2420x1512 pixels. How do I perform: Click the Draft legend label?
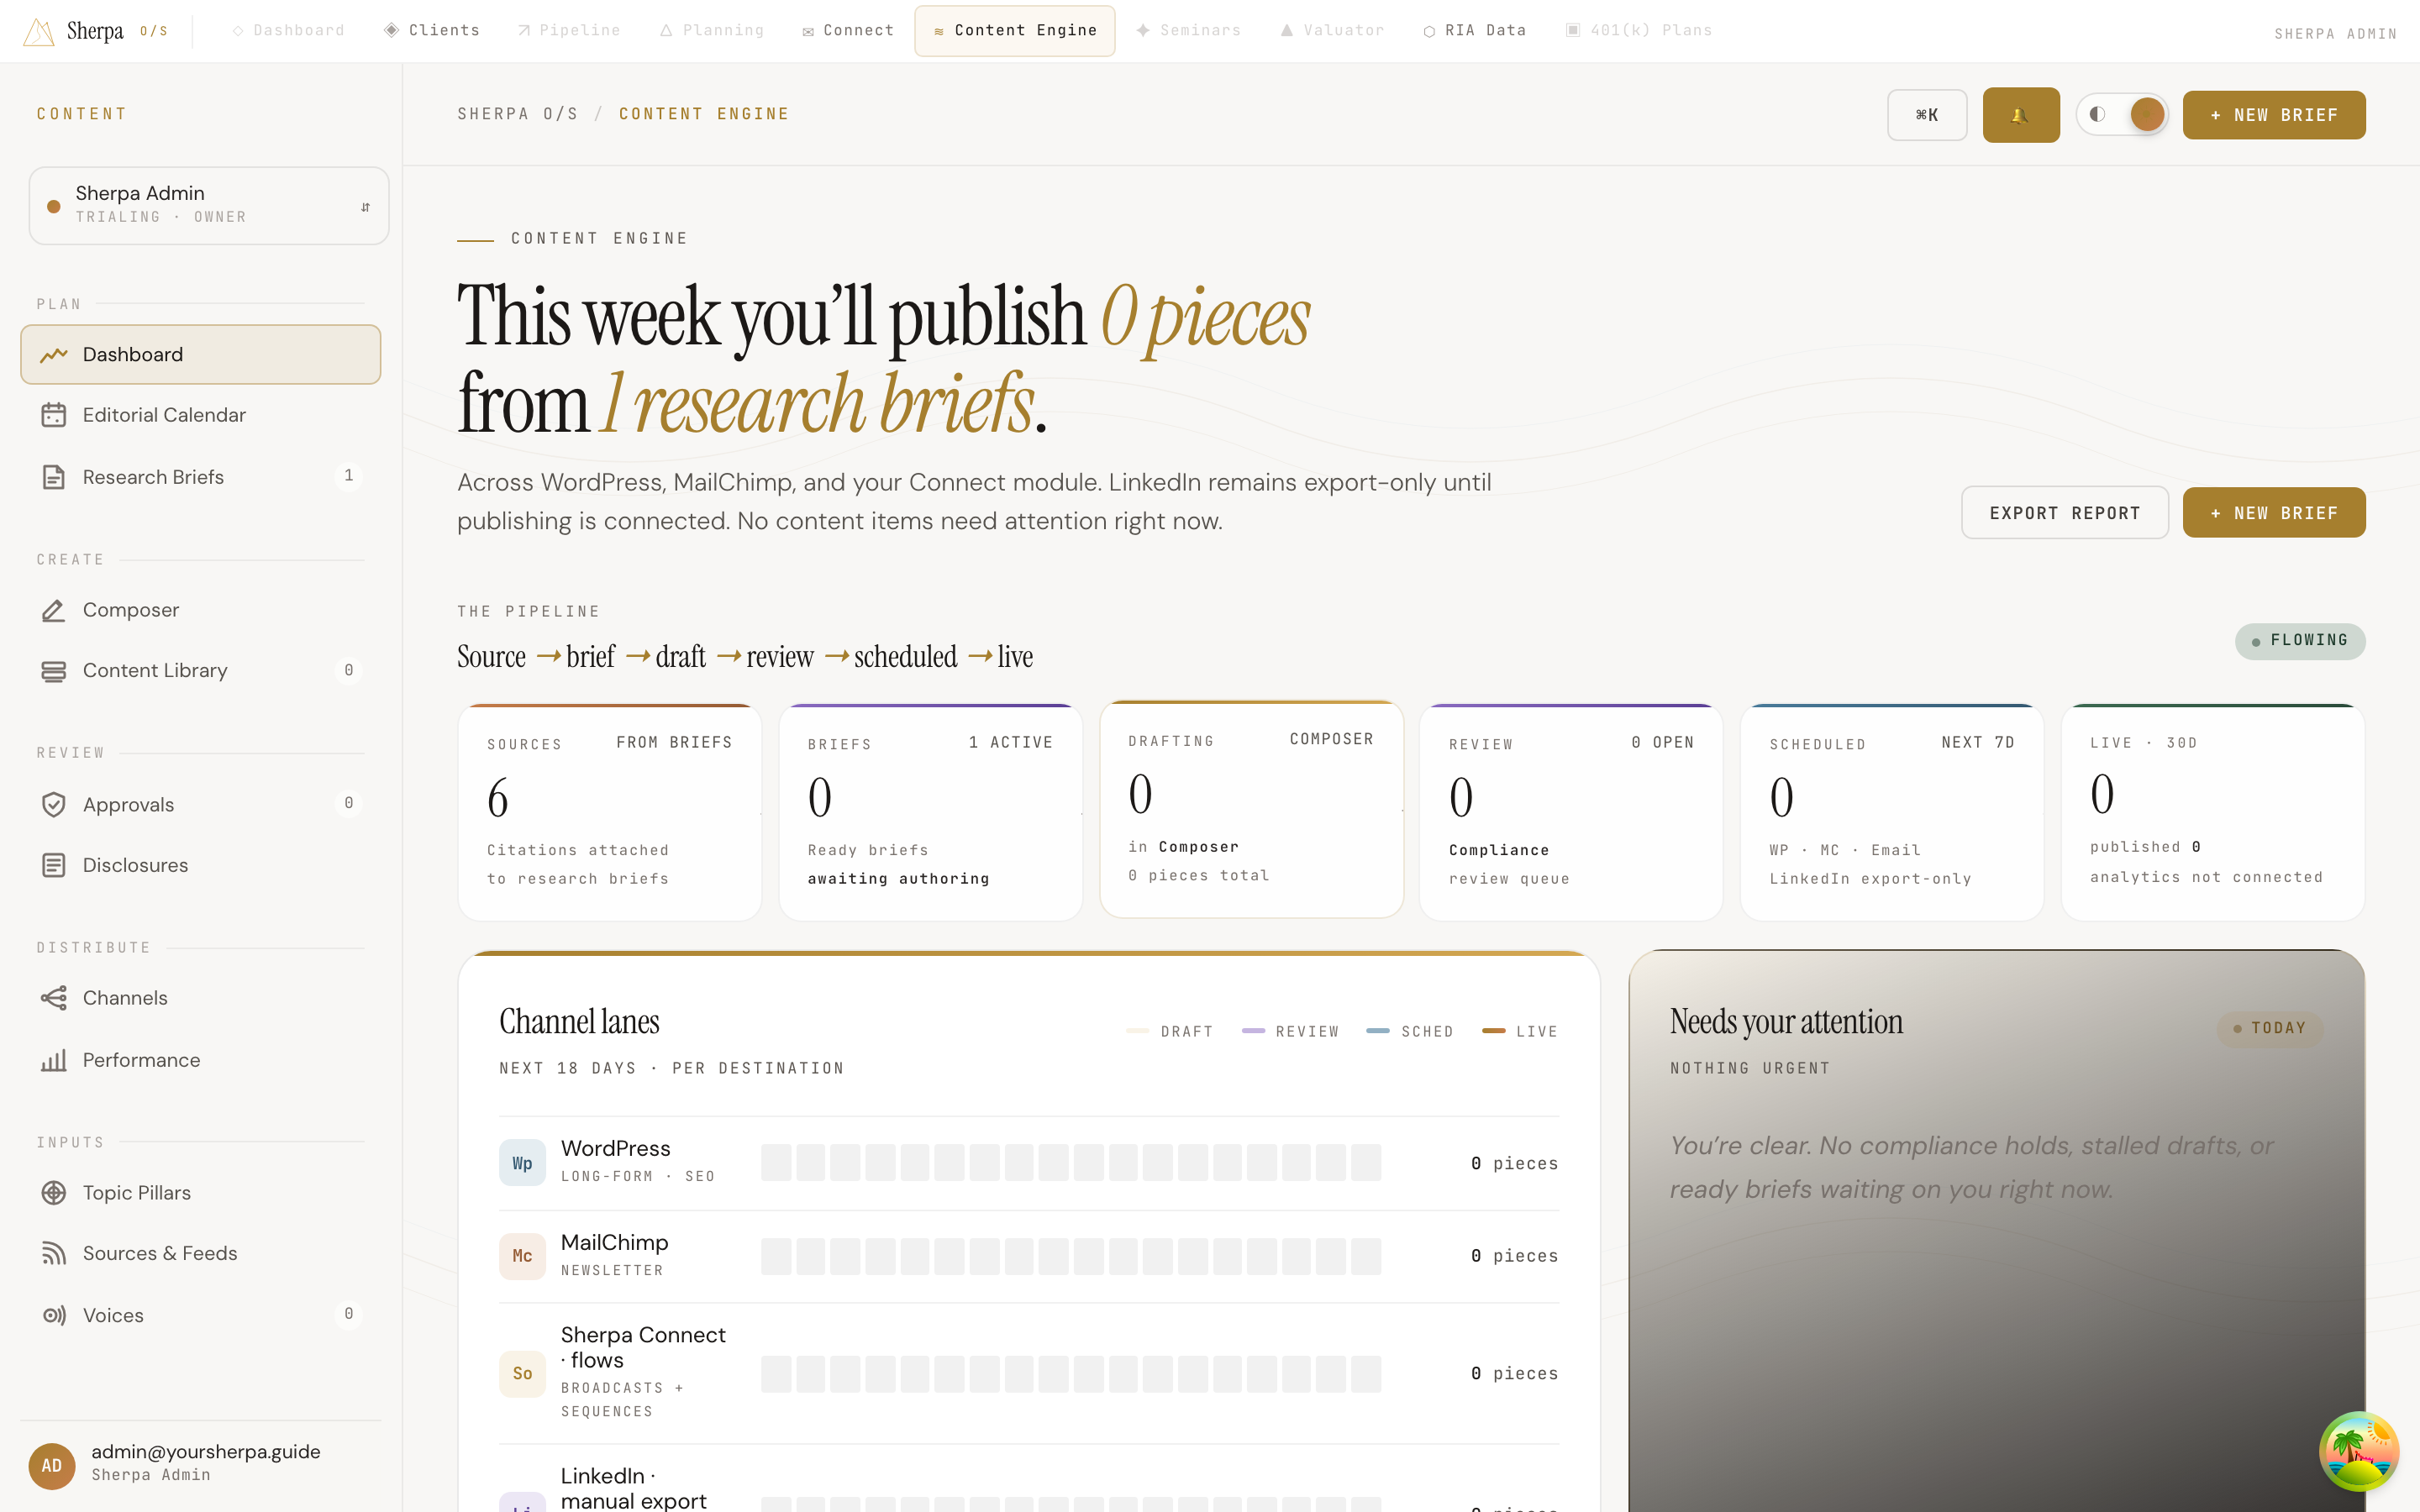[1187, 1032]
